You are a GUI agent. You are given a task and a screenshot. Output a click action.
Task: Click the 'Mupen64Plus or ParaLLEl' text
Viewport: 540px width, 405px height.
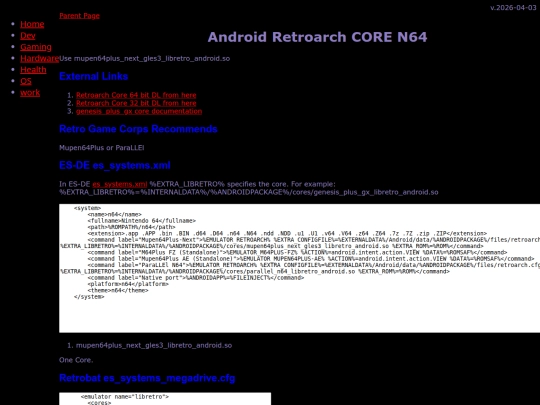[102, 148]
